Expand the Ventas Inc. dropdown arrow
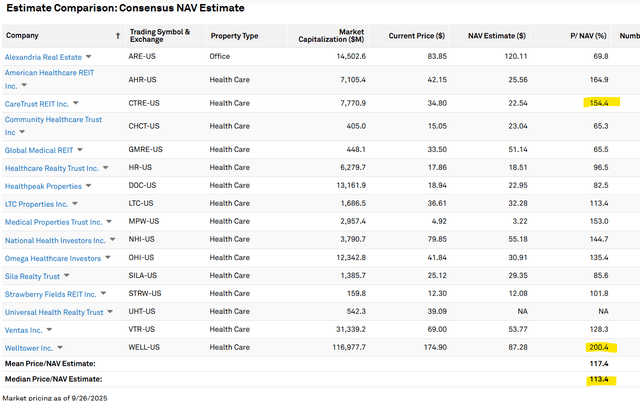The width and height of the screenshot is (640, 401). click(50, 330)
